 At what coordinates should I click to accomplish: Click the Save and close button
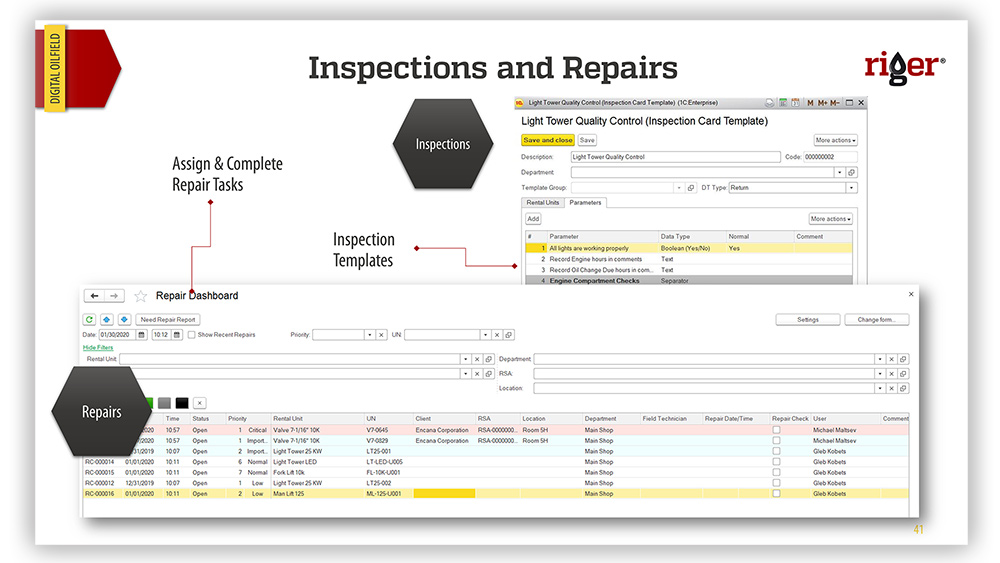click(547, 141)
